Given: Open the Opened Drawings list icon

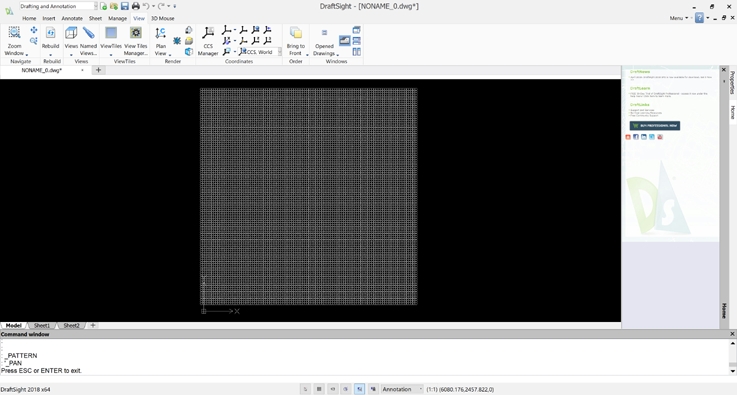Looking at the screenshot, I should coord(324,33).
